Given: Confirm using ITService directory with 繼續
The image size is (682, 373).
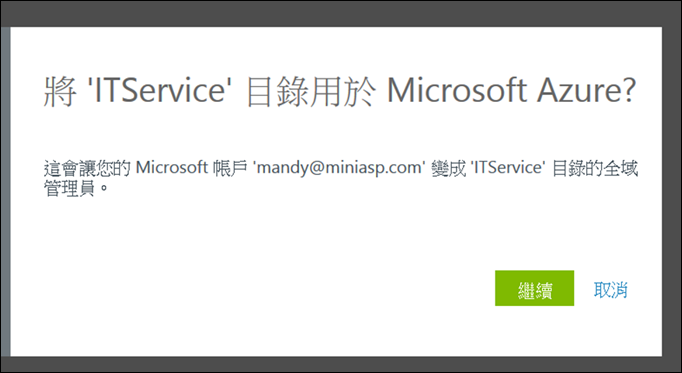Looking at the screenshot, I should [x=534, y=288].
